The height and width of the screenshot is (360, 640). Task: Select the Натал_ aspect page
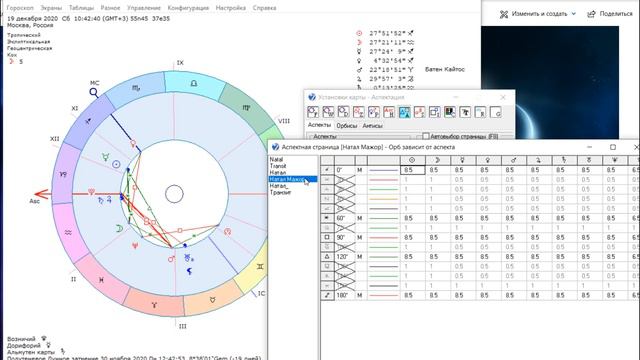(278, 186)
